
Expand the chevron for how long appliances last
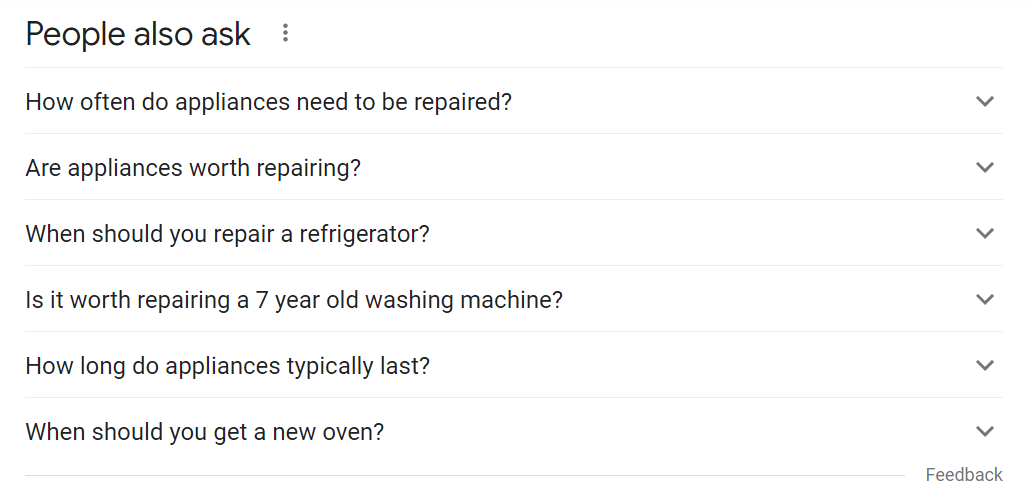[x=985, y=365]
